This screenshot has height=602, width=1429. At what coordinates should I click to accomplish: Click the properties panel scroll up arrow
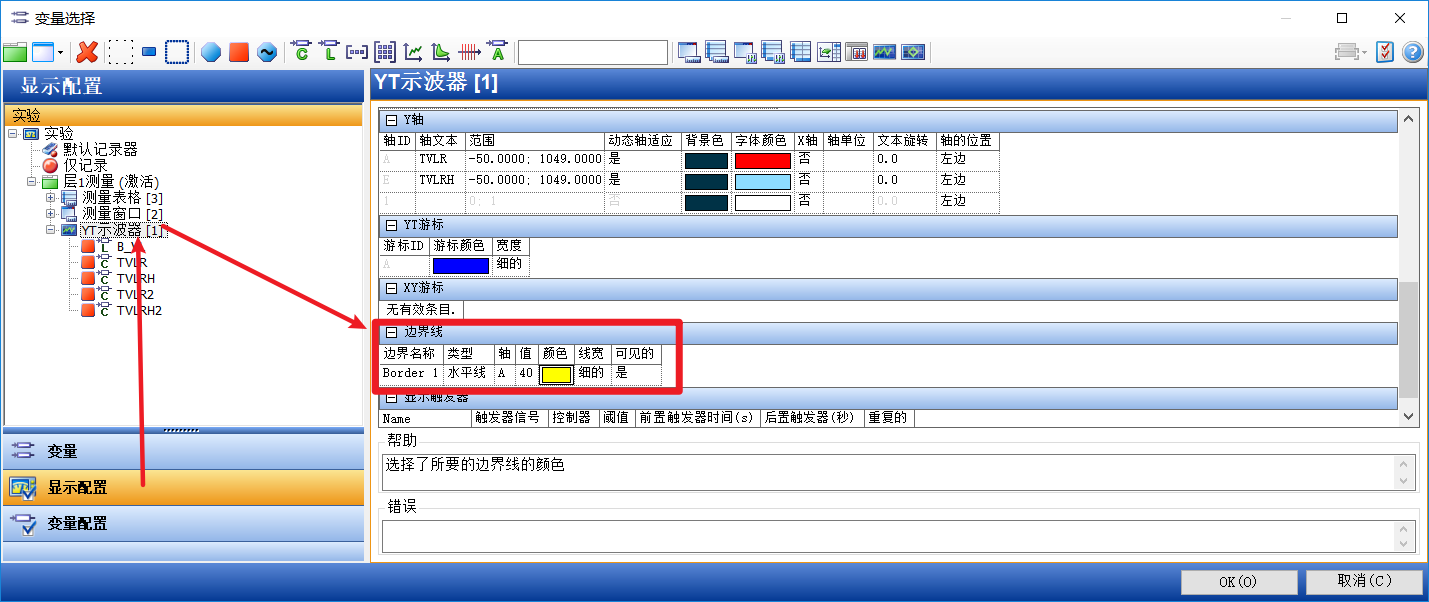[x=1408, y=120]
